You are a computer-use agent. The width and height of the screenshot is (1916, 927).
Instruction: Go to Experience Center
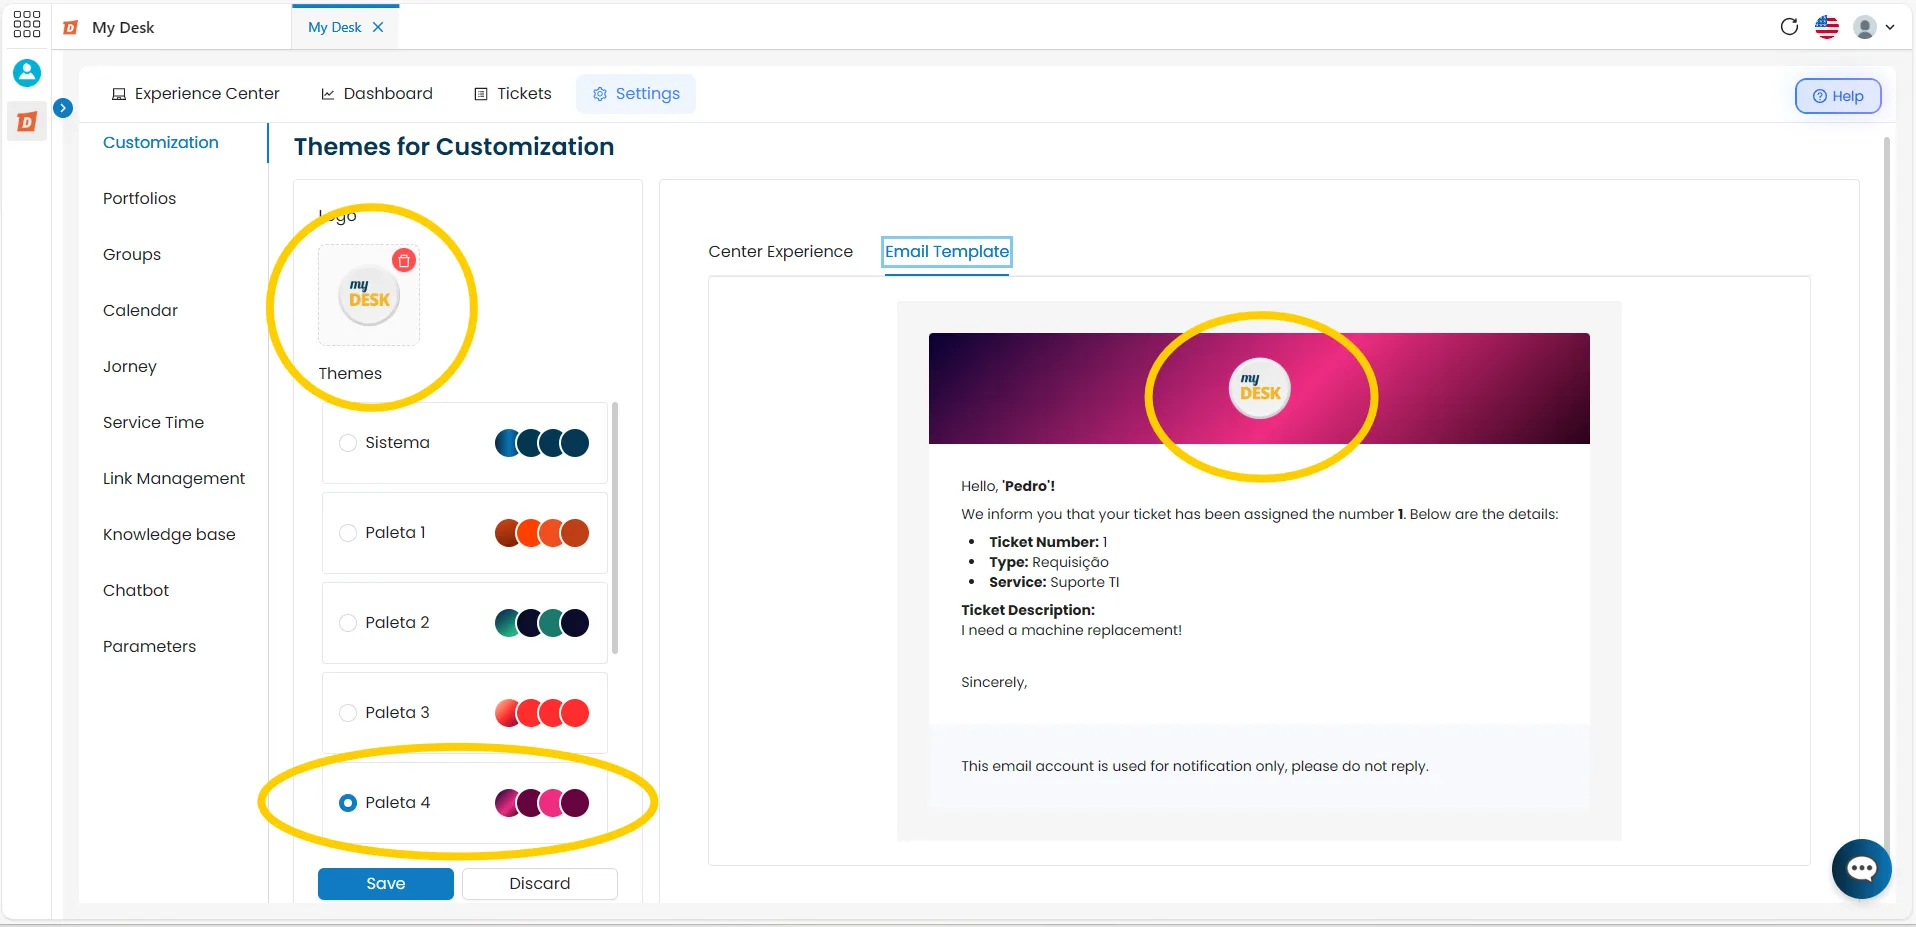195,93
